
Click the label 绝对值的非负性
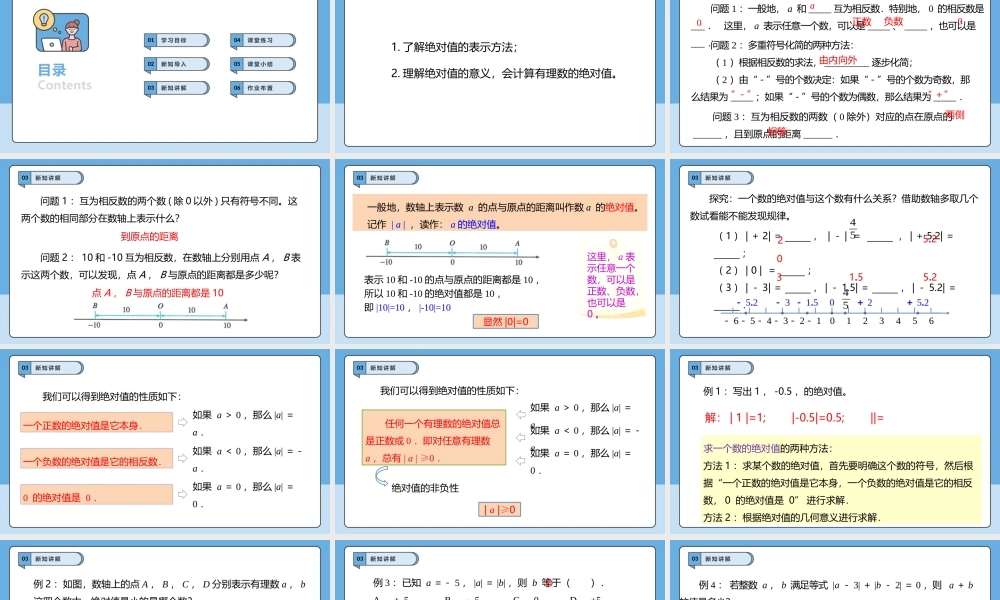(x=425, y=488)
